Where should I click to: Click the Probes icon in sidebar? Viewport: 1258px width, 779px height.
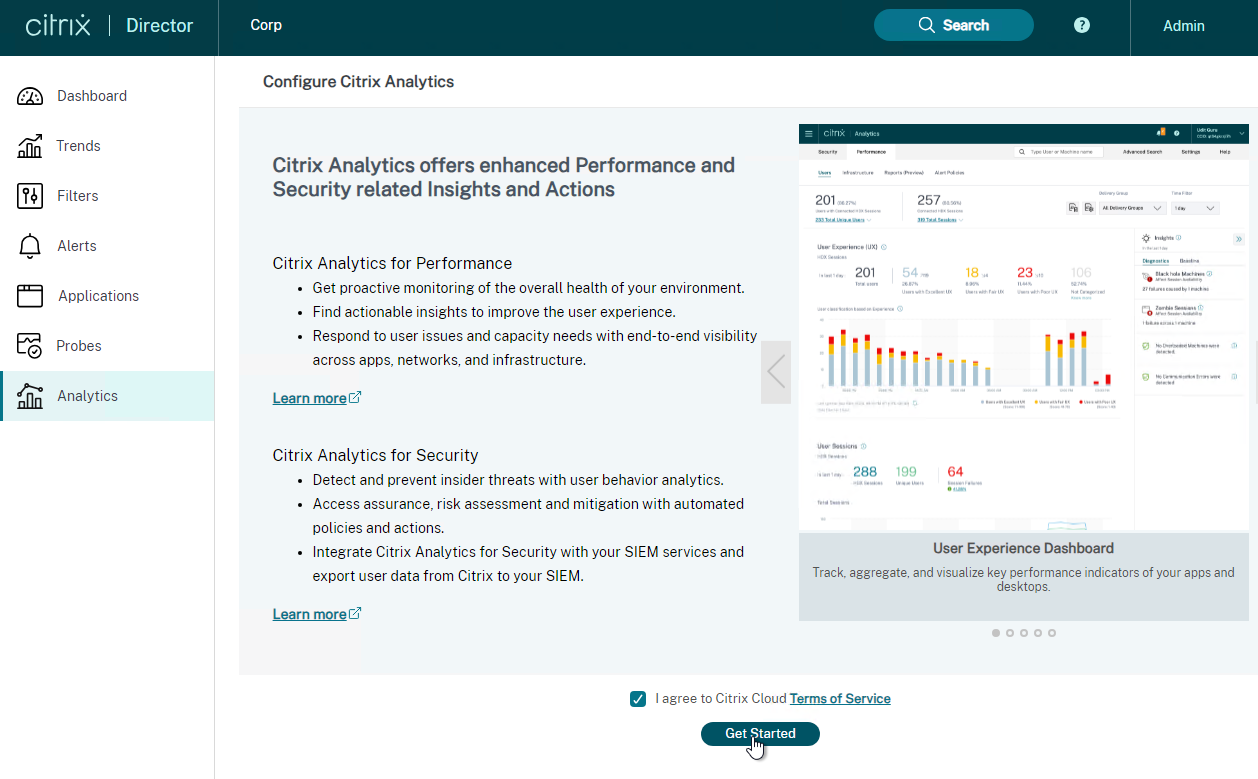tap(30, 346)
